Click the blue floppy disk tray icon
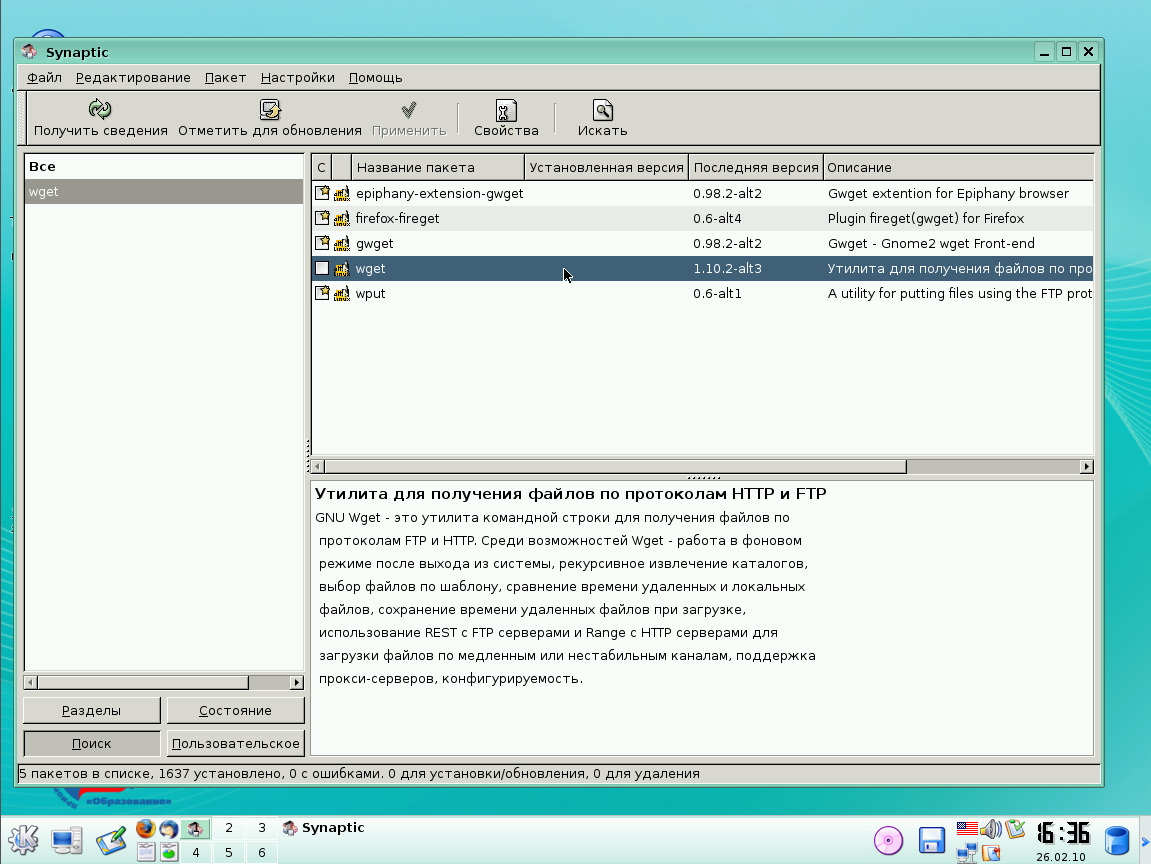 point(932,841)
